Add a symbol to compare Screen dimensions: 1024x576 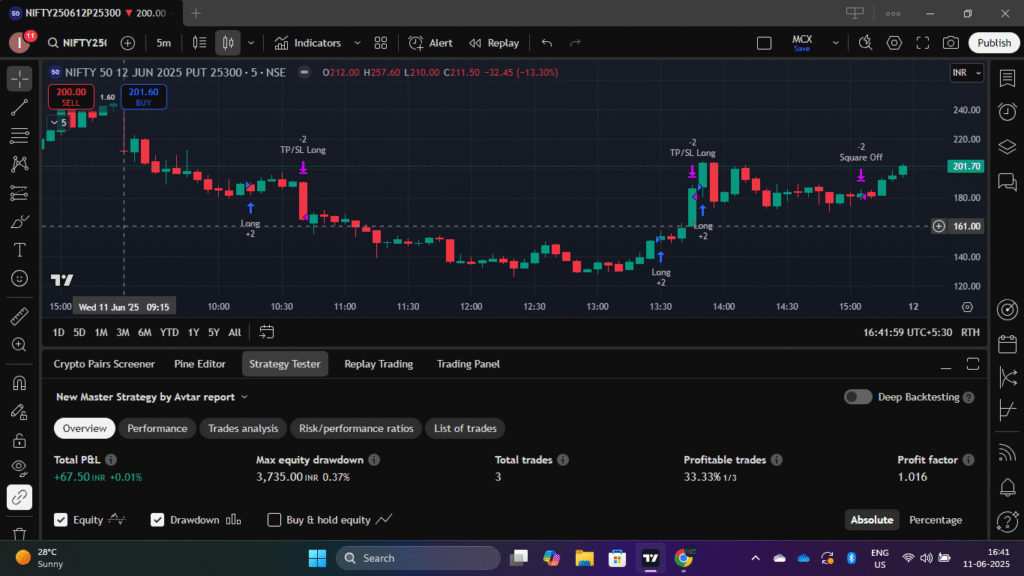tap(128, 43)
